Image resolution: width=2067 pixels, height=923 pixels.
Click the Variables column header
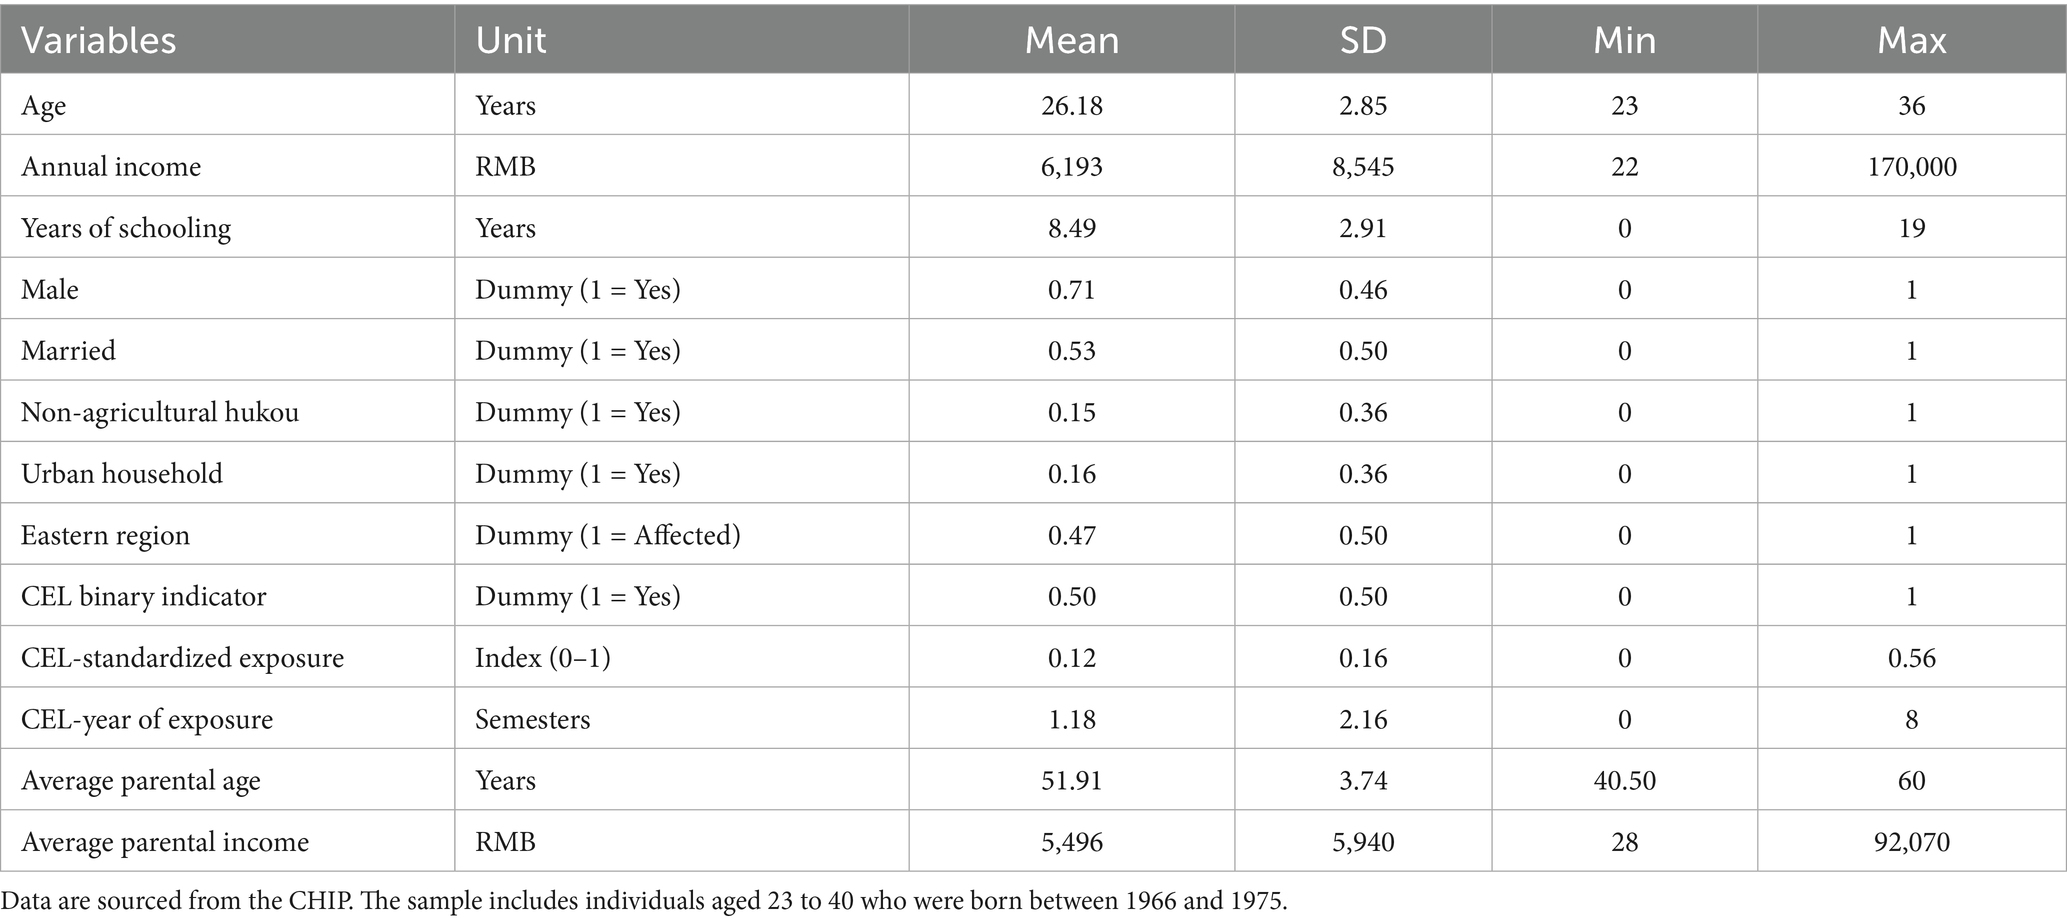98,40
